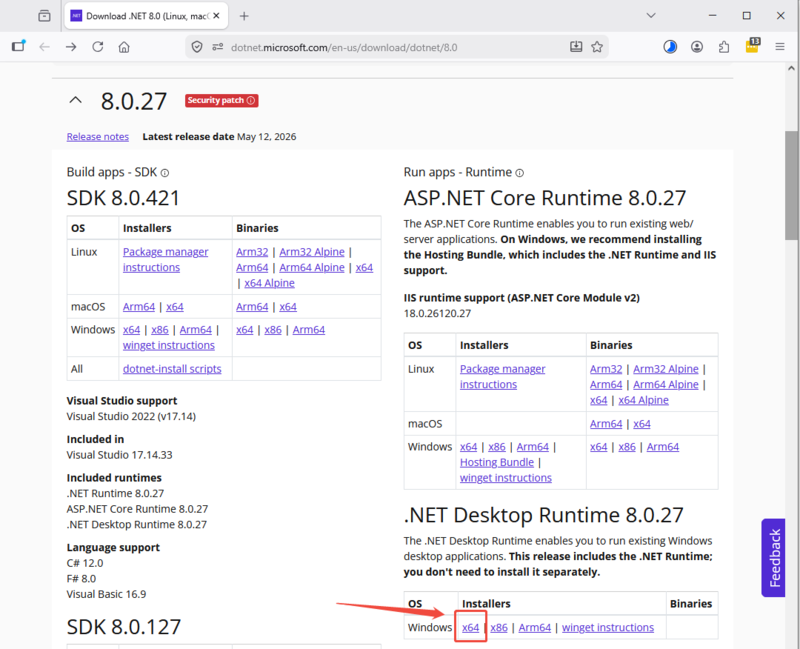The width and height of the screenshot is (800, 649).
Task: Open the extensions puzzle icon
Action: [723, 47]
